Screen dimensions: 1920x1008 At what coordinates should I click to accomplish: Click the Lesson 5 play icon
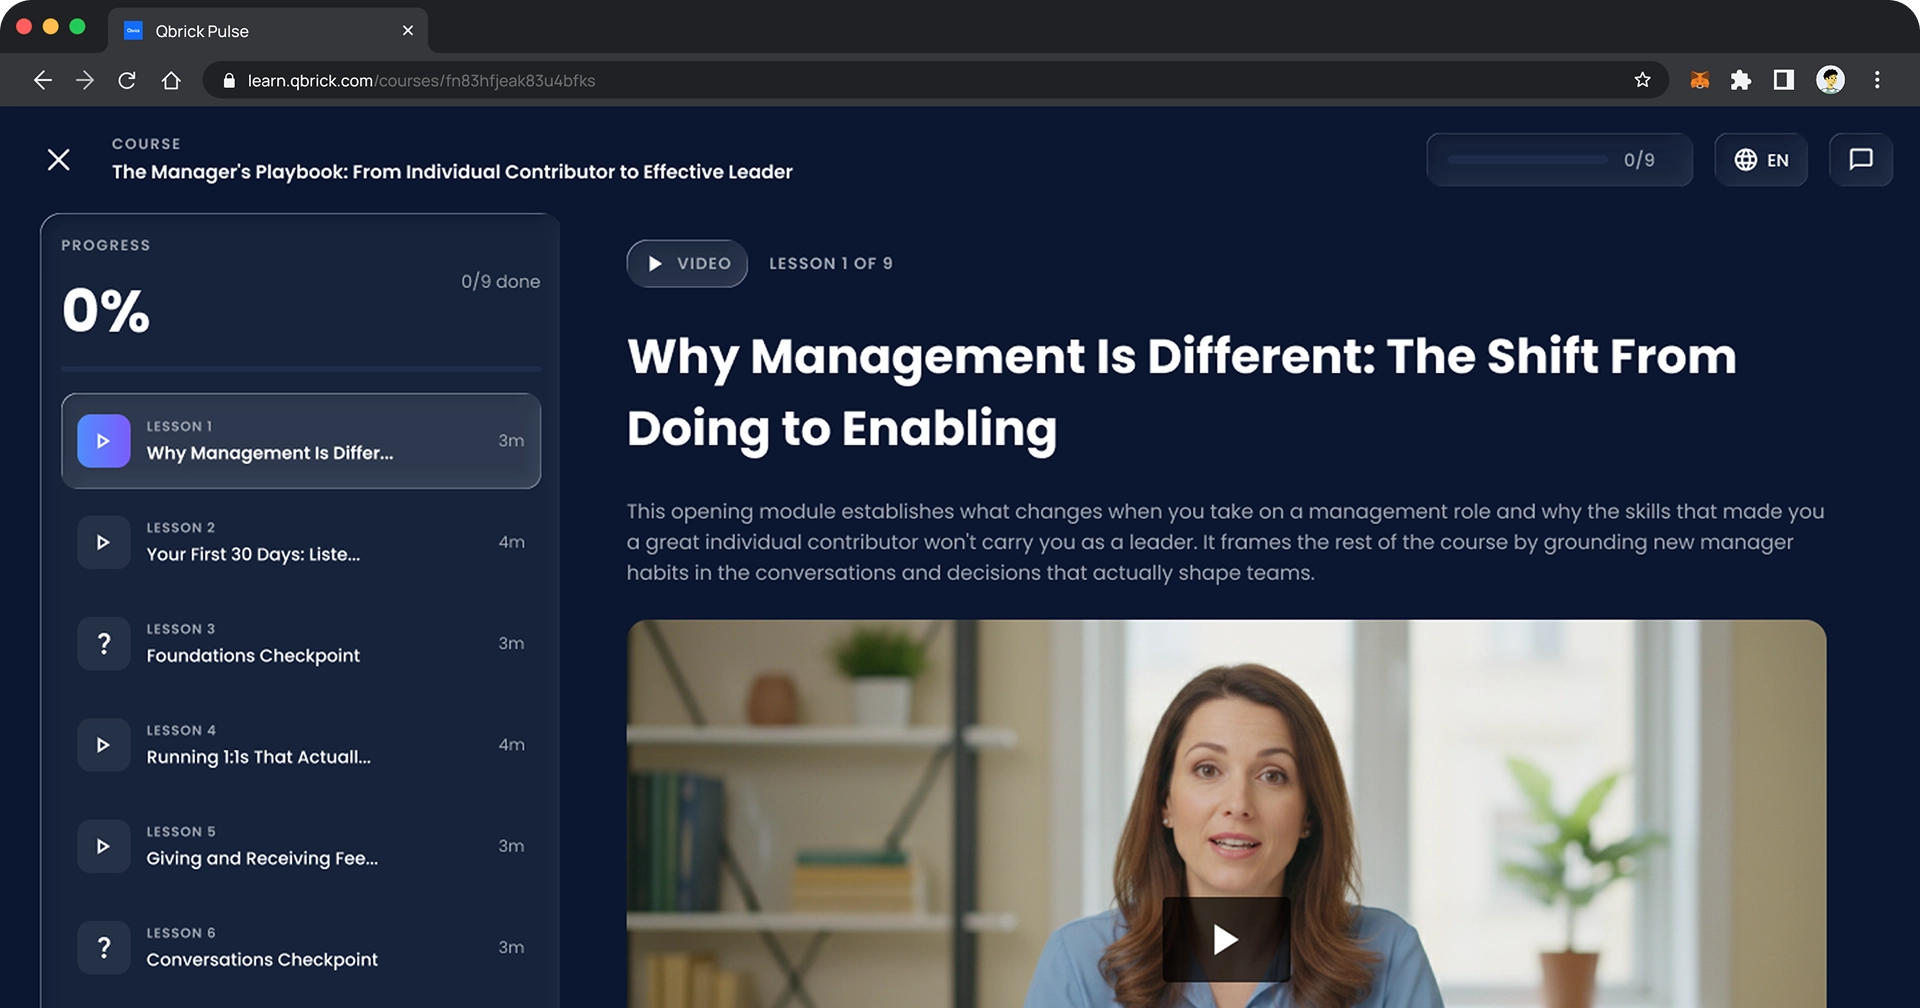point(104,846)
